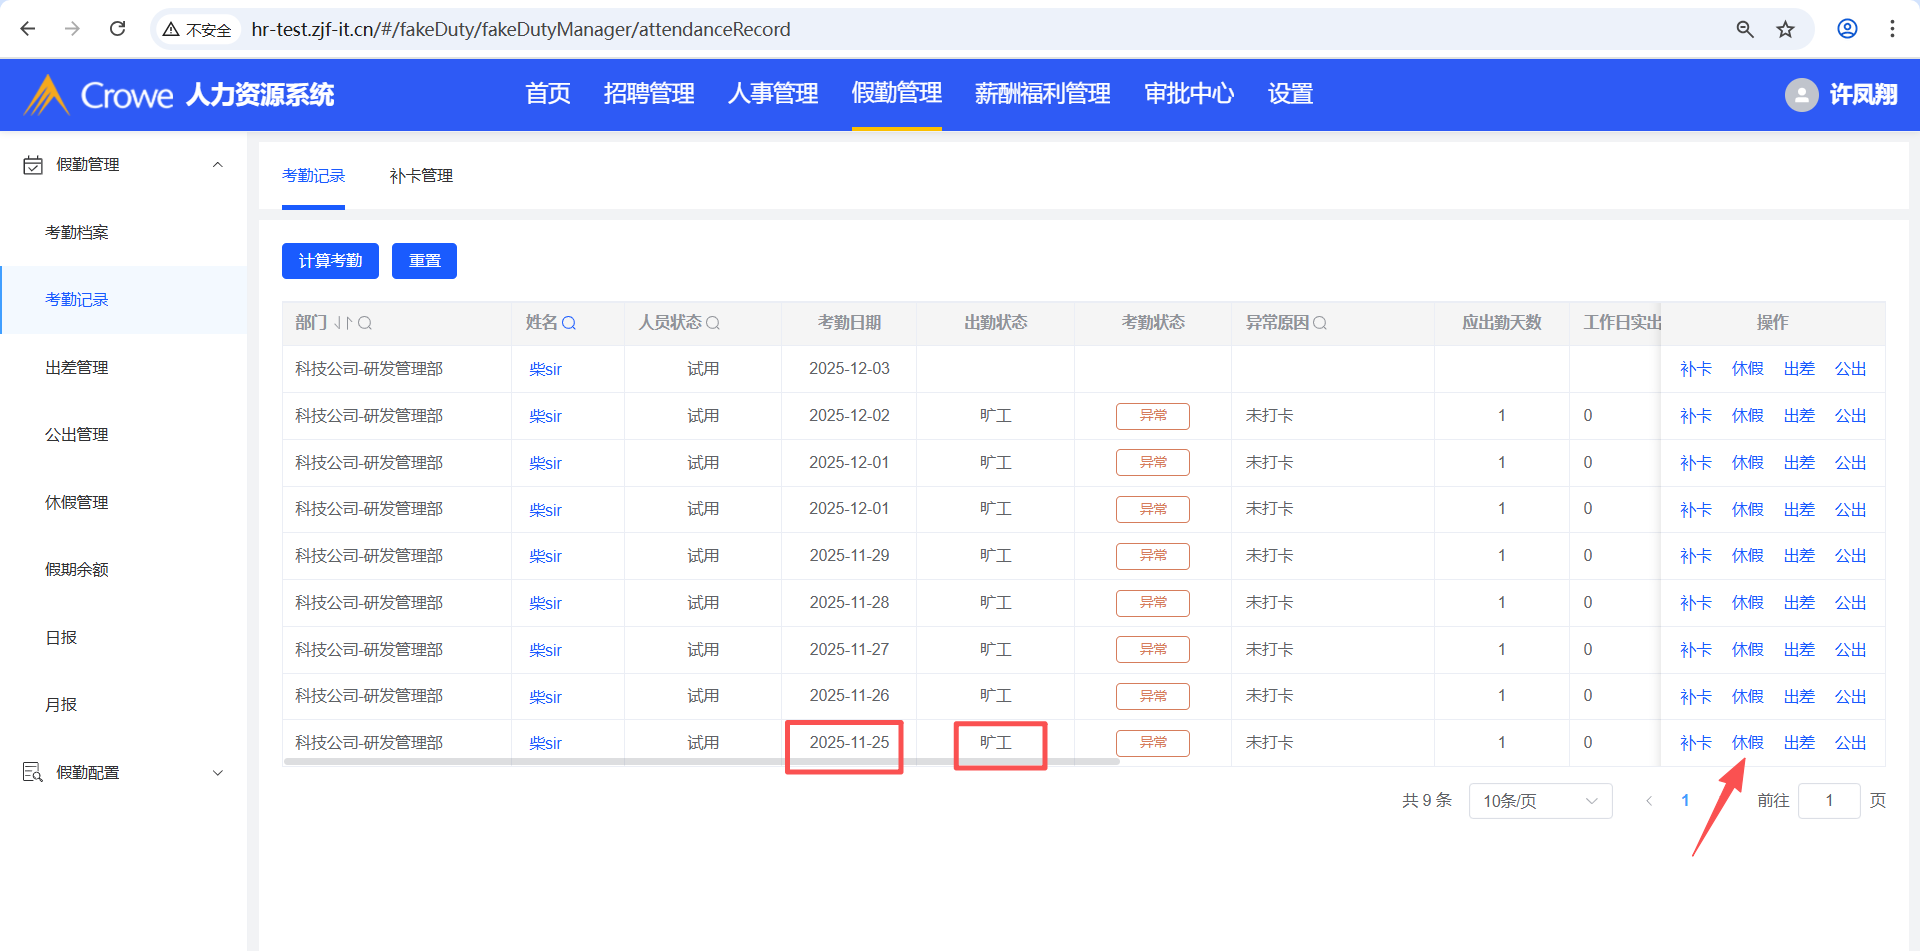Bookmark this page with star icon
This screenshot has width=1920, height=951.
[1785, 29]
